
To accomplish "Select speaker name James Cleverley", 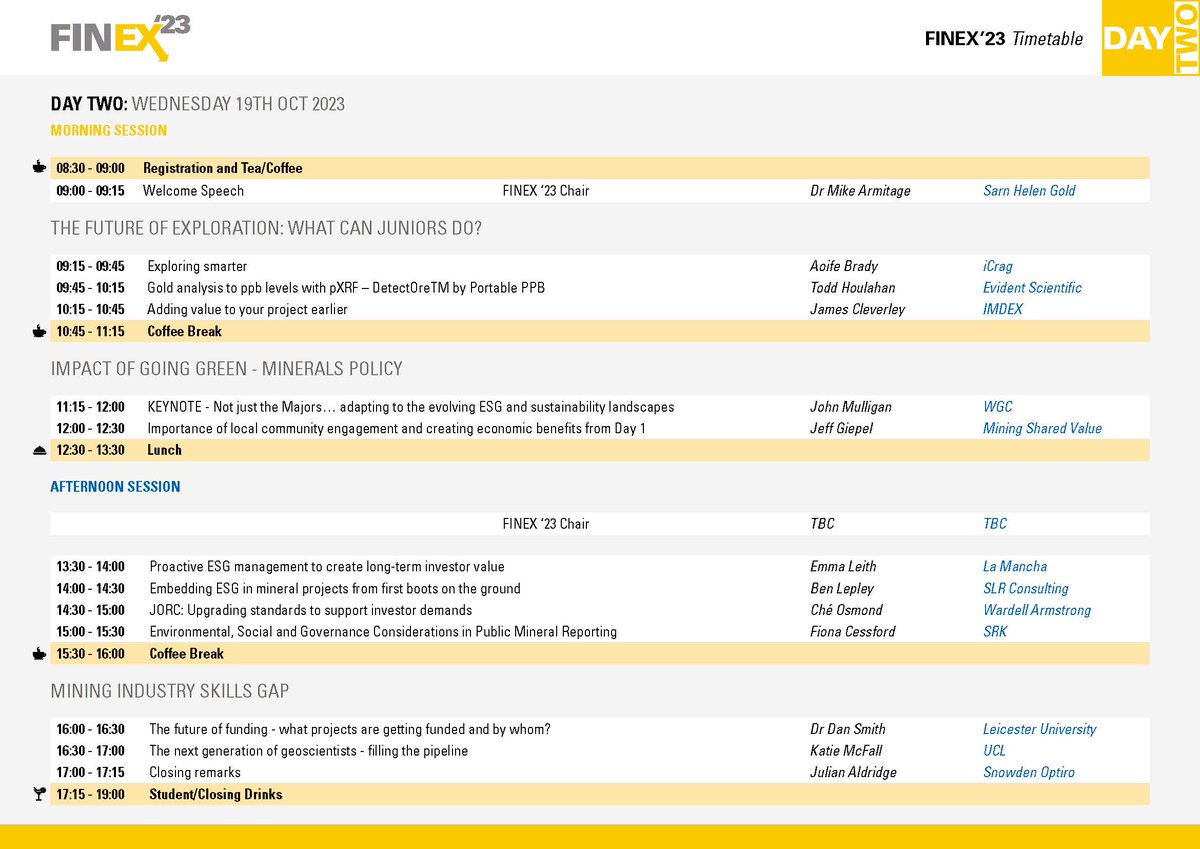I will (858, 310).
